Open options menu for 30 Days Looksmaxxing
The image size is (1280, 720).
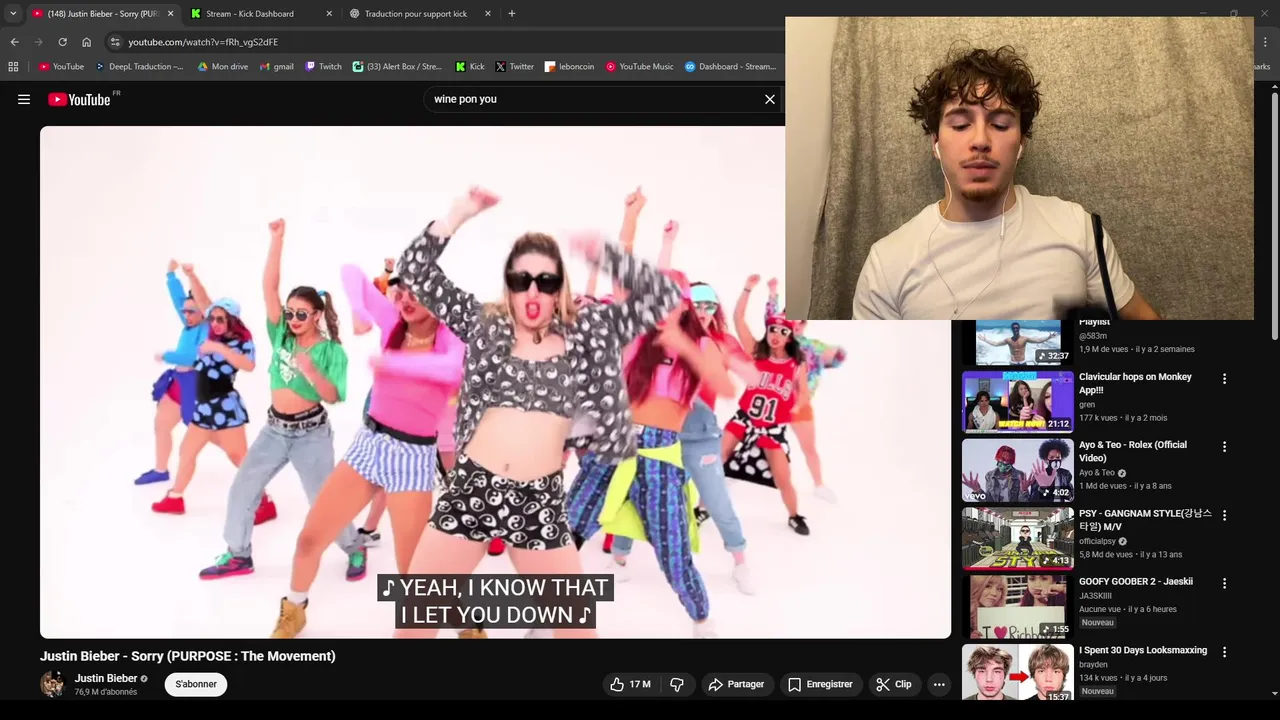1224,652
